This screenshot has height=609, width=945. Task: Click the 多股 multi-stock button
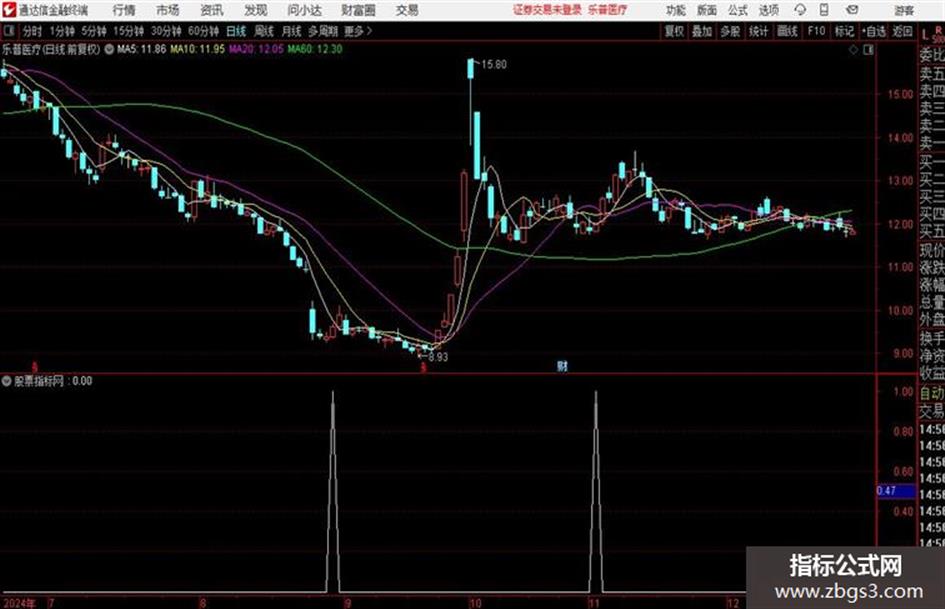point(730,31)
